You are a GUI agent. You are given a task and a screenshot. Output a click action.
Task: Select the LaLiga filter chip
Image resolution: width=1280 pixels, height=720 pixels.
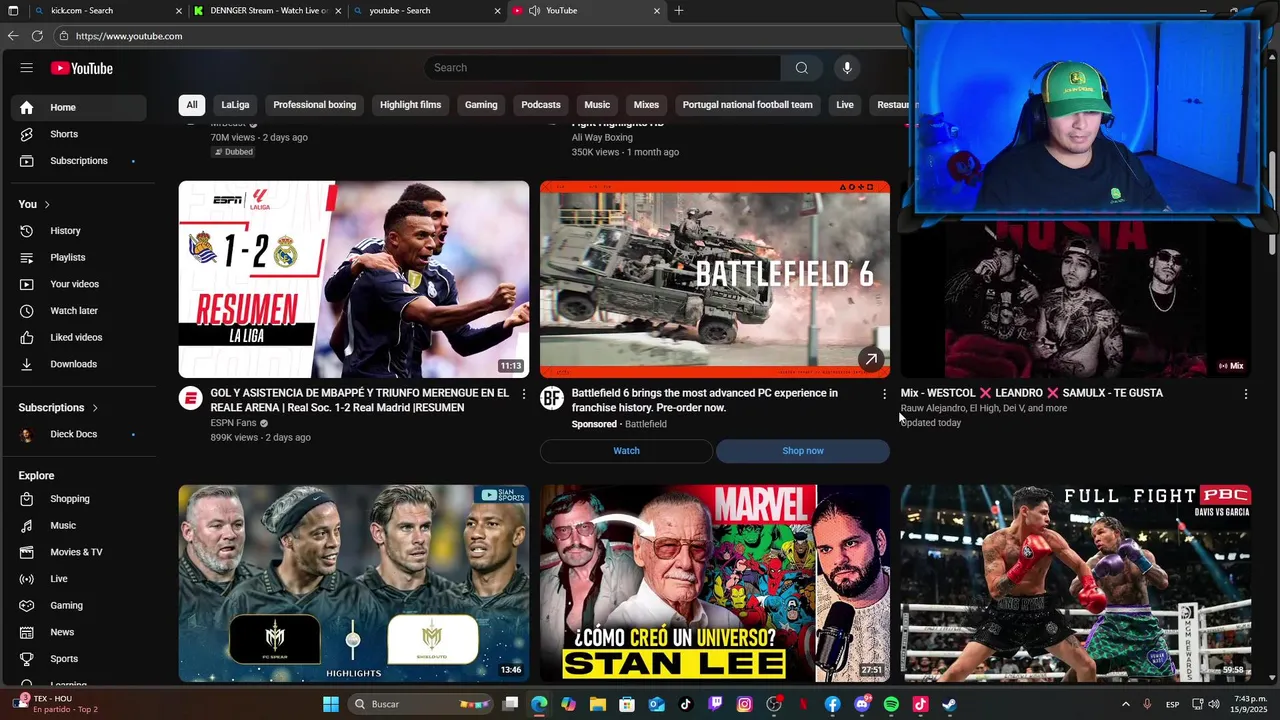235,105
